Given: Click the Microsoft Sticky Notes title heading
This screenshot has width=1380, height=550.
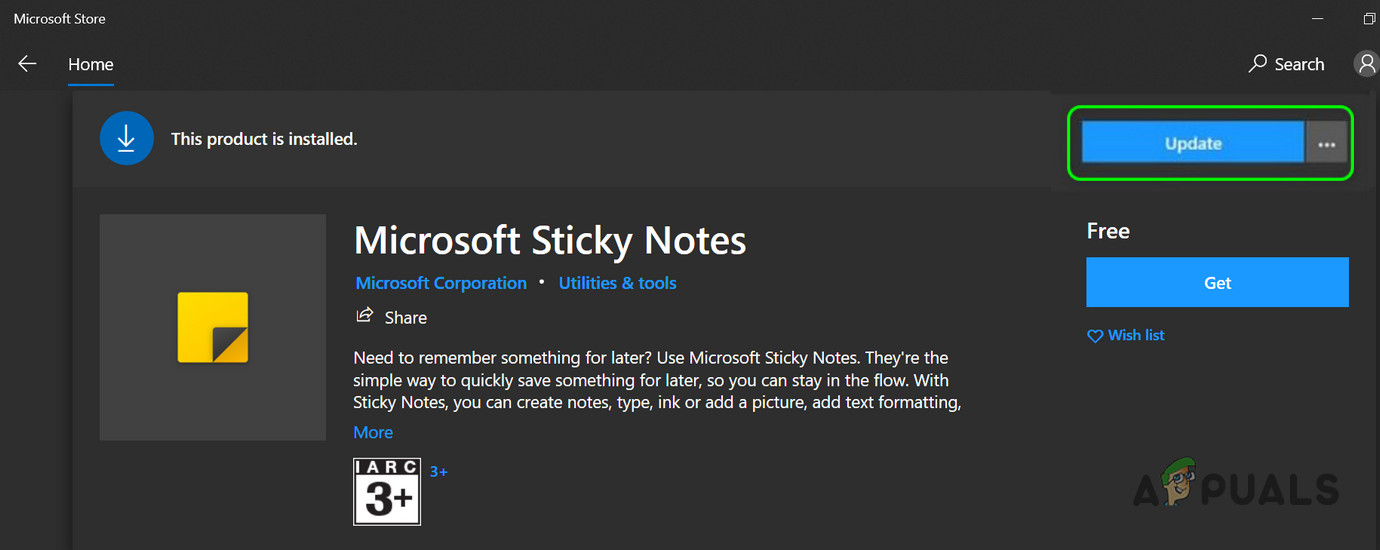Looking at the screenshot, I should tap(550, 241).
